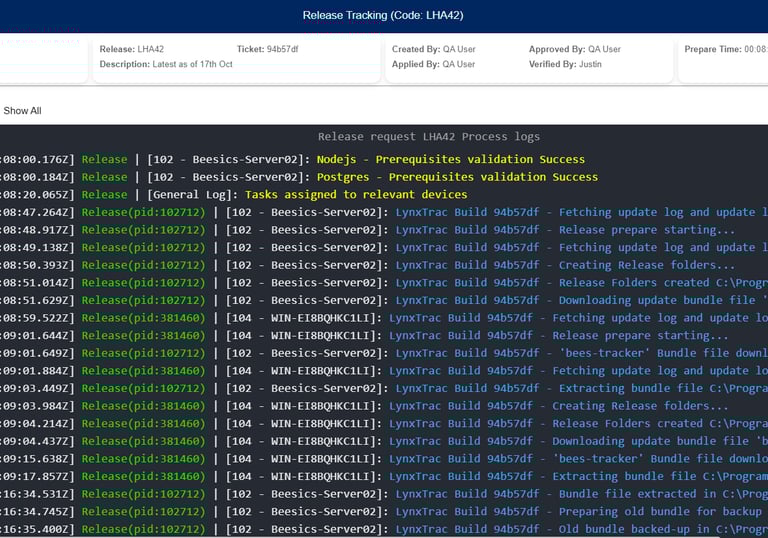Screen dimensions: 768x538
Task: Select the 09:04.437Z Downloading update bundle file log
Action: coord(384,441)
